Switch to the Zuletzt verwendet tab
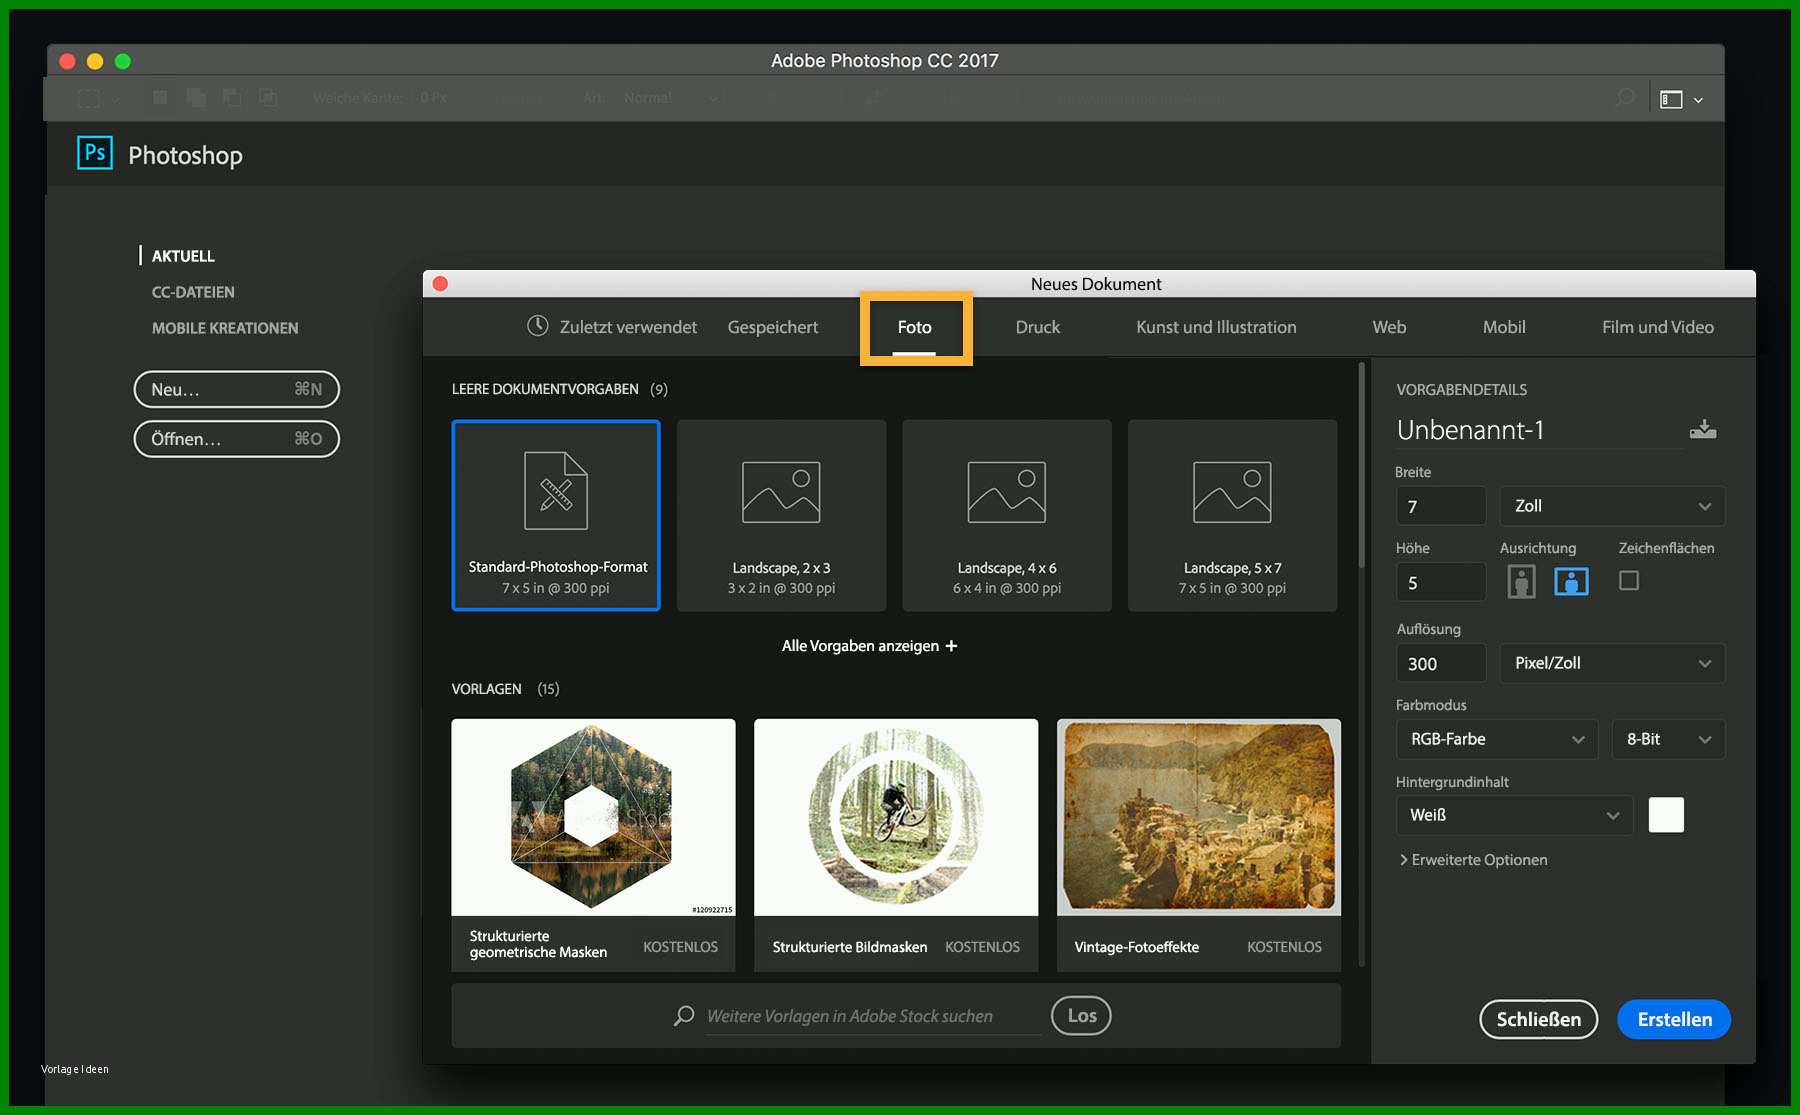This screenshot has height=1115, width=1800. (x=612, y=327)
